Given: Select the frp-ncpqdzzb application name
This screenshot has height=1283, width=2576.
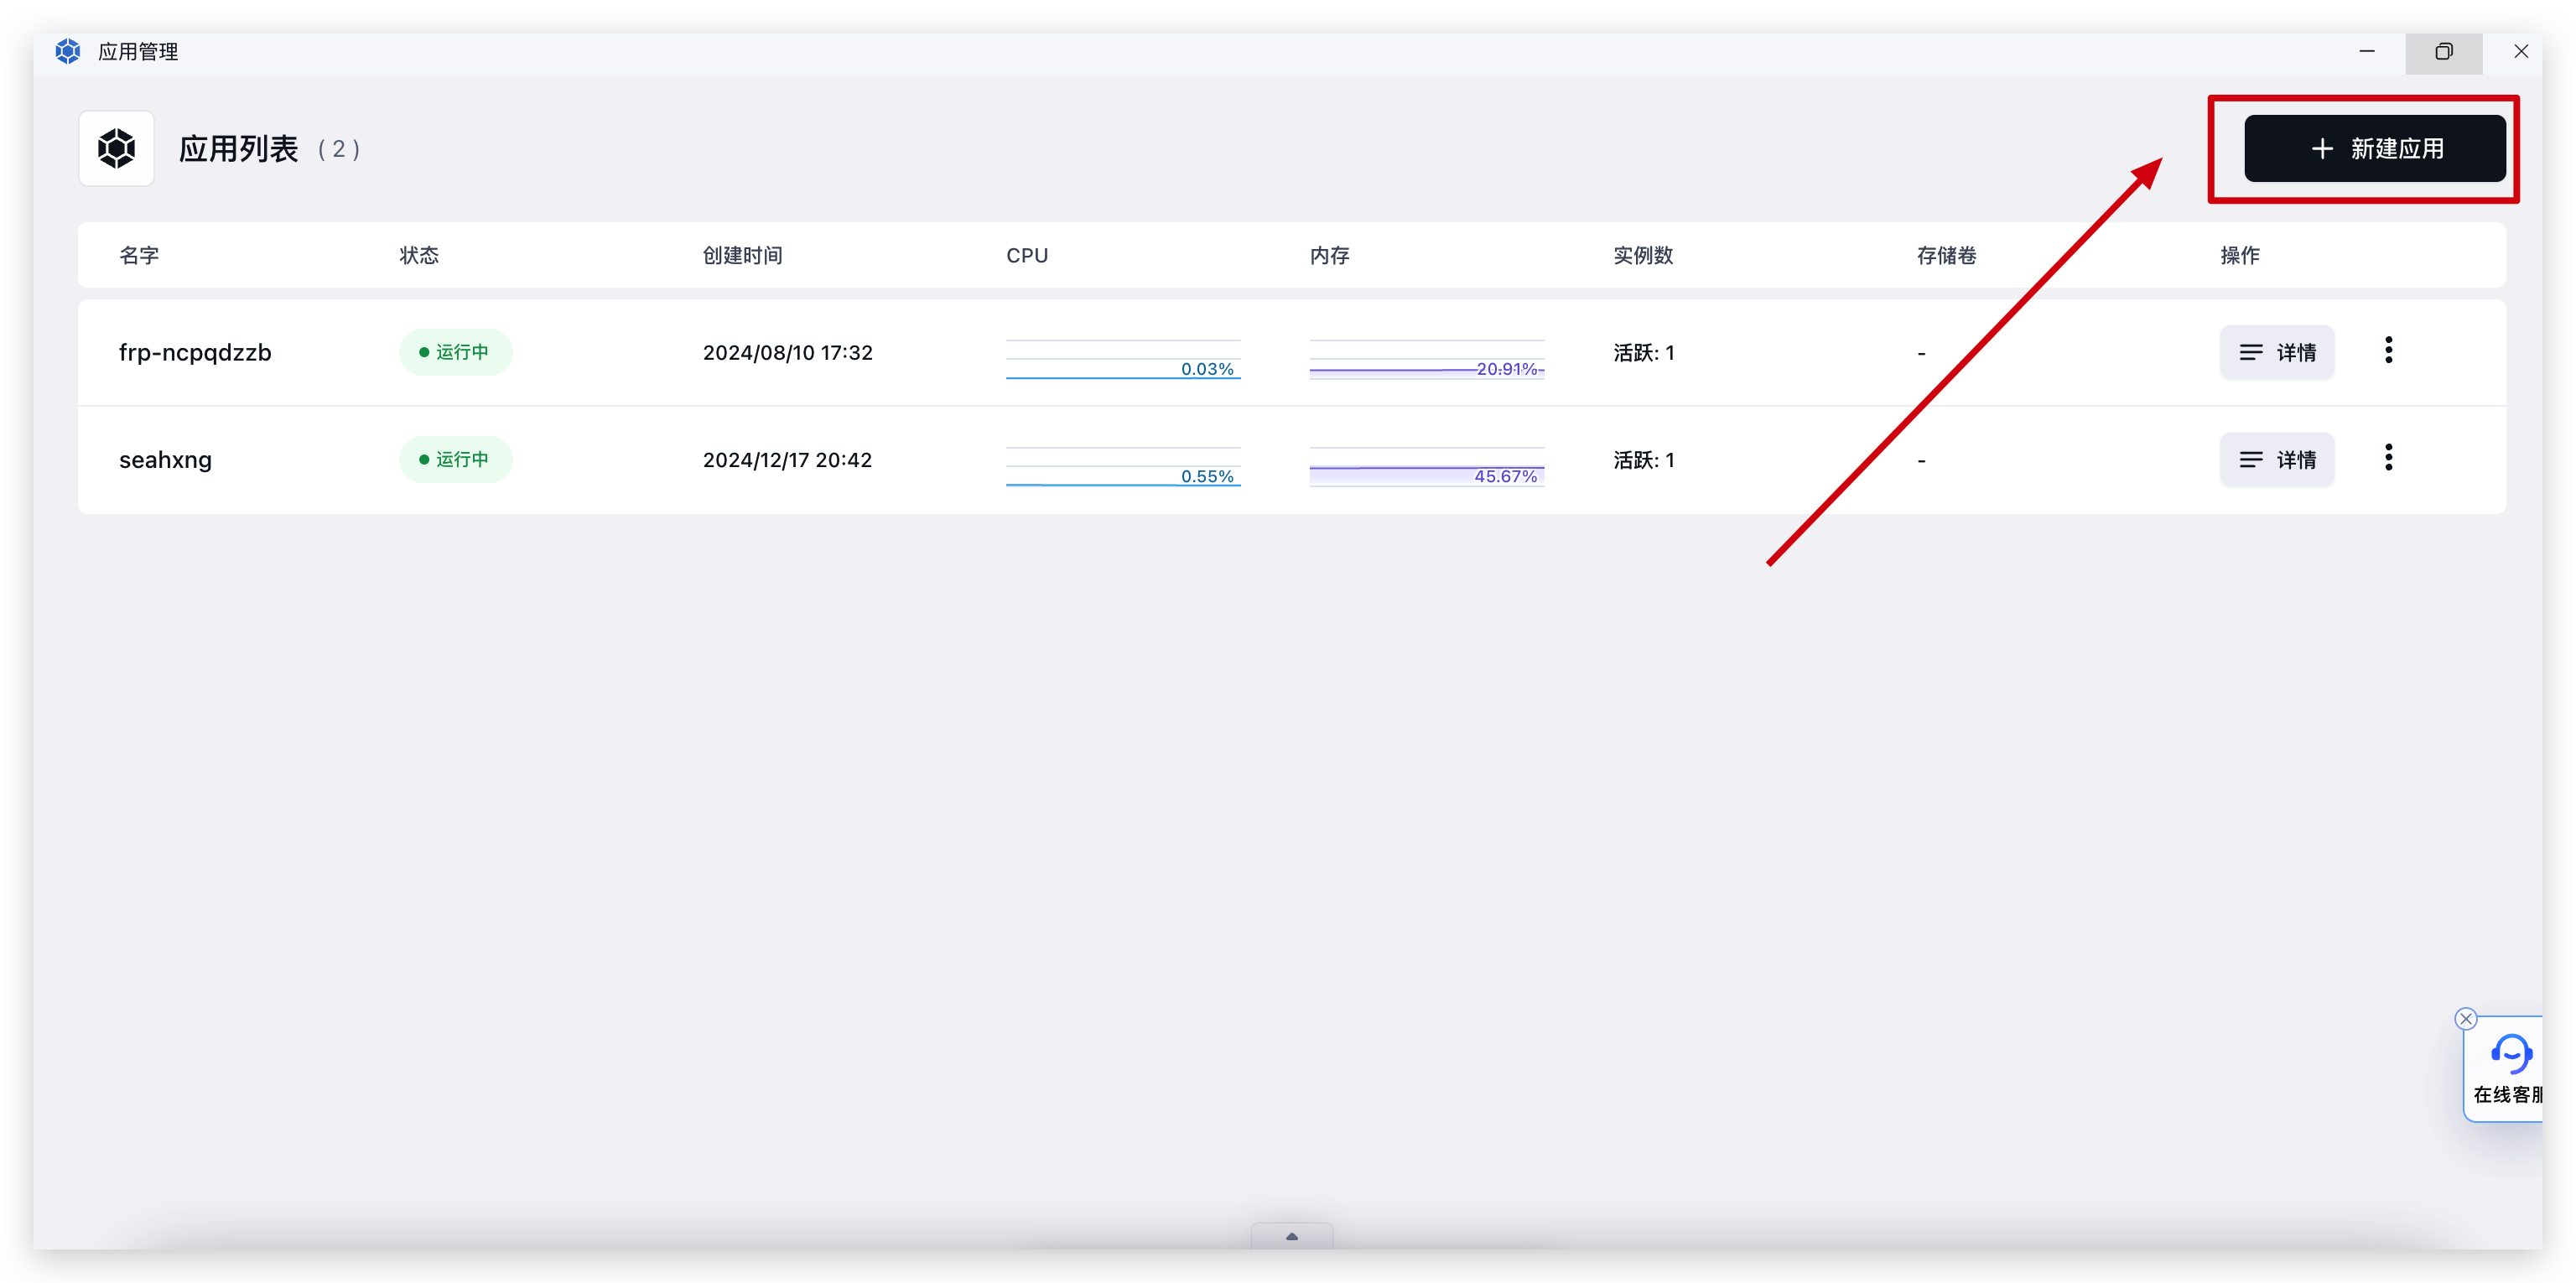Looking at the screenshot, I should [x=195, y=353].
